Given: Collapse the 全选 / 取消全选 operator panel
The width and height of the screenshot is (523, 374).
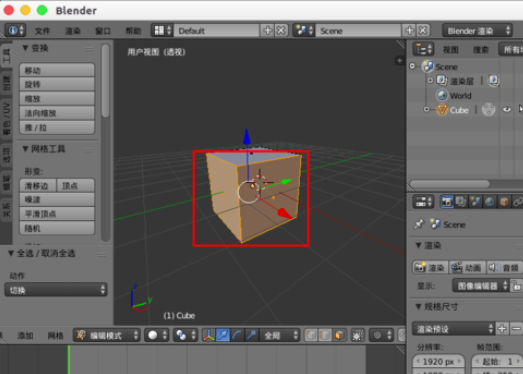Looking at the screenshot, I should 11,254.
